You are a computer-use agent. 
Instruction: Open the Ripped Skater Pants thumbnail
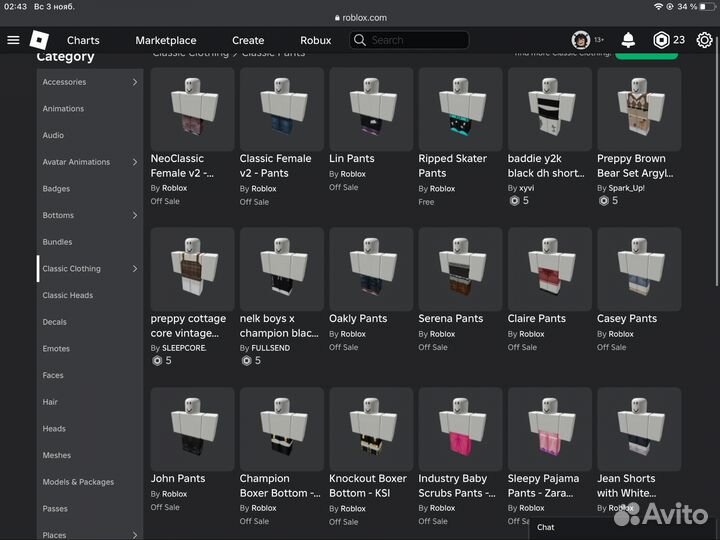[460, 109]
